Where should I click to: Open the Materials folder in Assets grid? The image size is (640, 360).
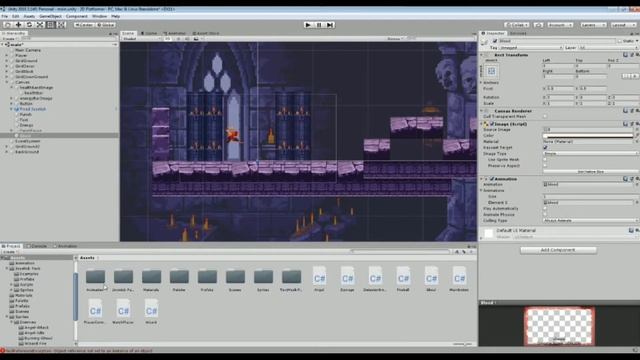(x=151, y=280)
